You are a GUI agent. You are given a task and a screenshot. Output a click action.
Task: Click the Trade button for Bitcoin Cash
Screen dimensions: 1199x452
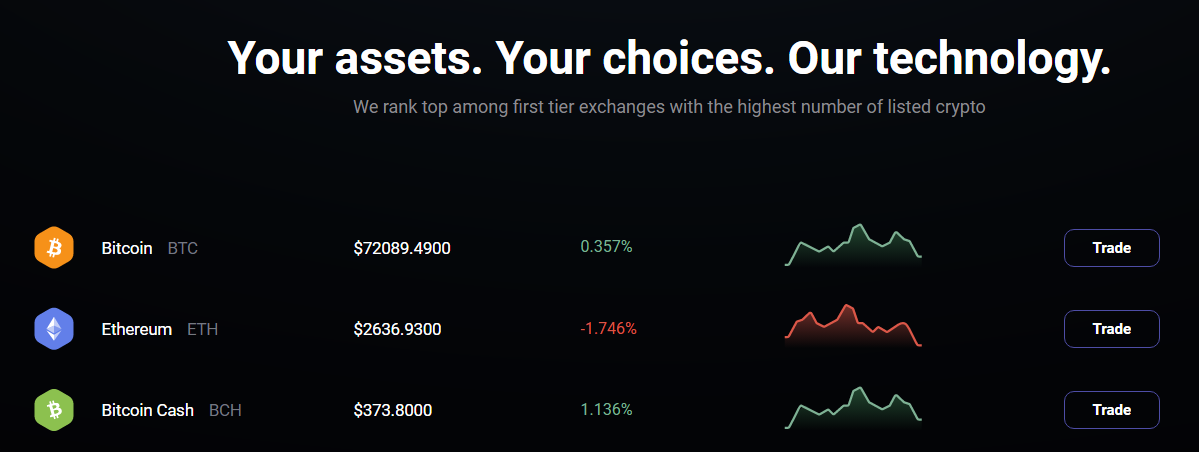point(1112,410)
